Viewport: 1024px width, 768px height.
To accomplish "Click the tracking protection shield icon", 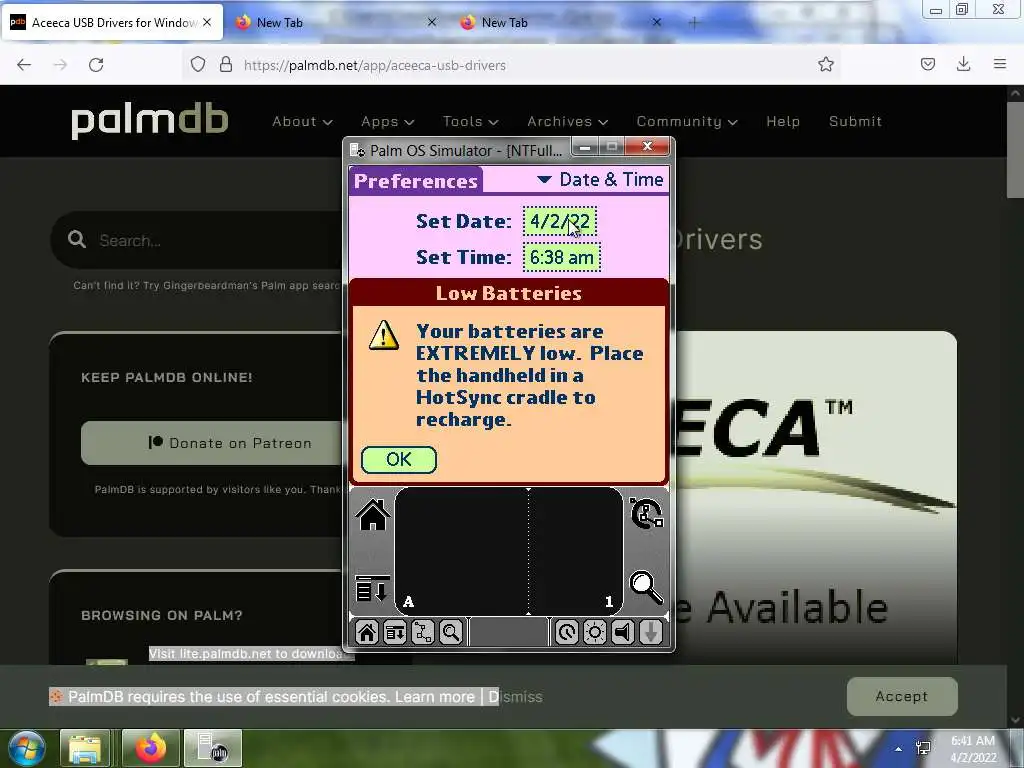I will [x=198, y=65].
